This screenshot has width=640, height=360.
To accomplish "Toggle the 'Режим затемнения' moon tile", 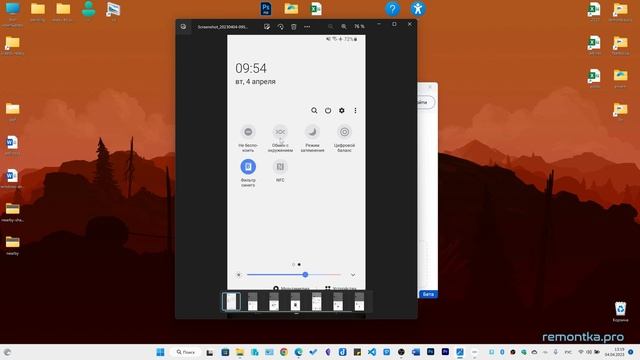I will pos(312,132).
